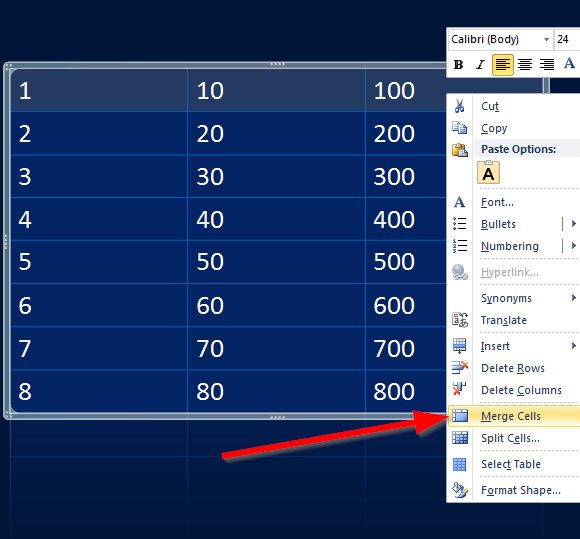
Task: Click the Translate icon
Action: coord(460,320)
